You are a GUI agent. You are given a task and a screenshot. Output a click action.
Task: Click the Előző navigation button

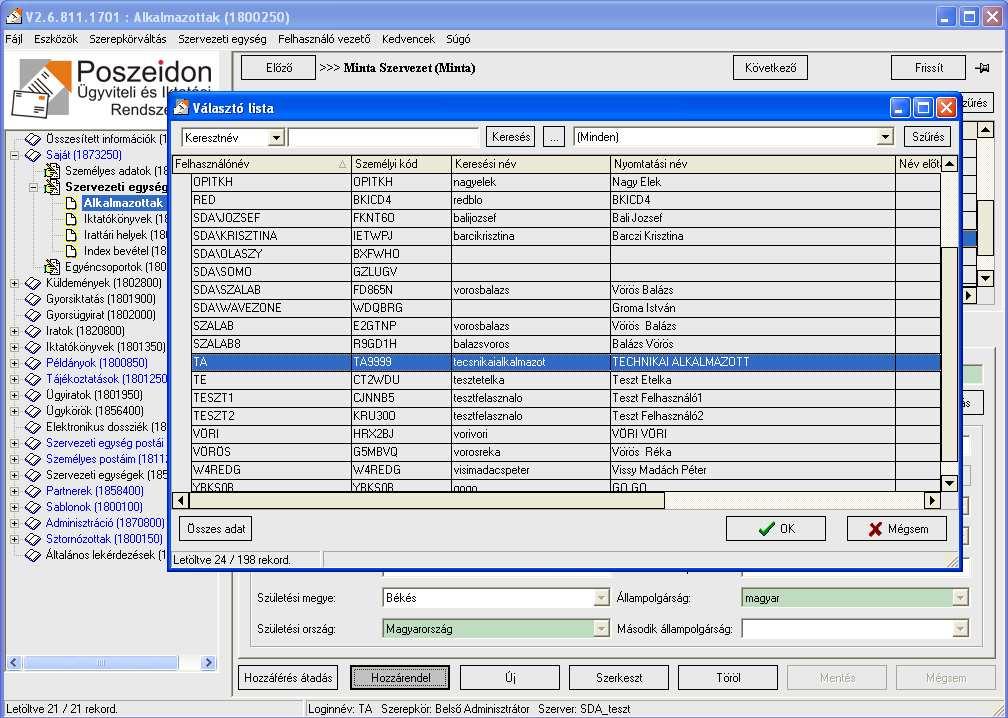tap(278, 67)
